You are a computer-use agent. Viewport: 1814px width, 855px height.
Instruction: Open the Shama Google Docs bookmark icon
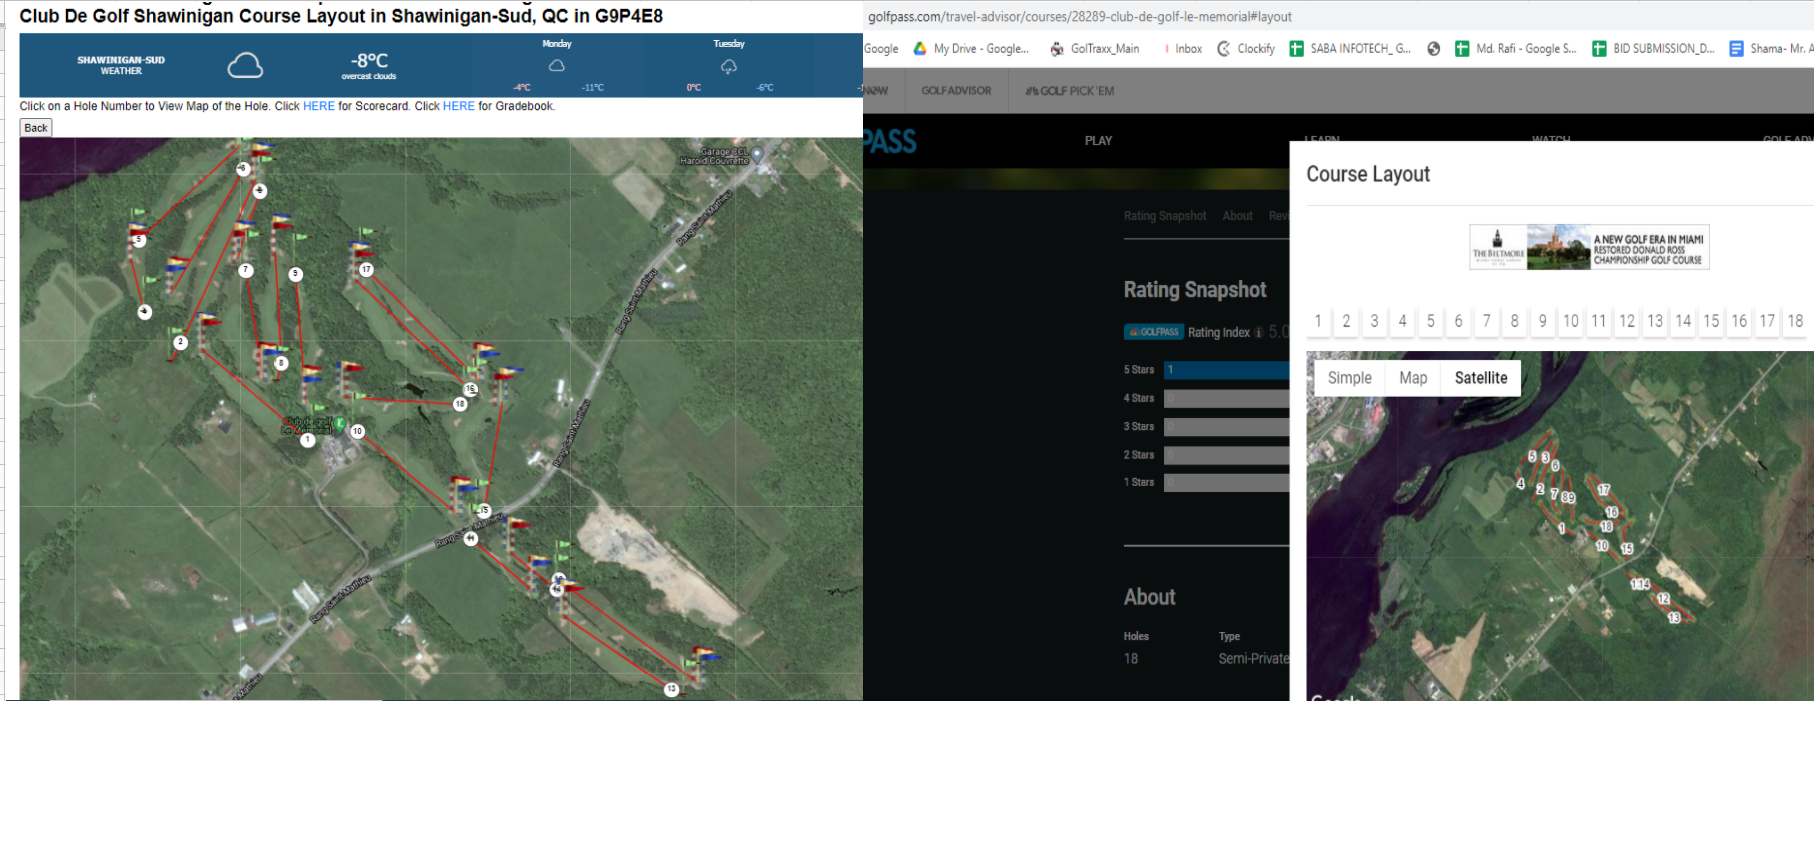click(x=1736, y=48)
